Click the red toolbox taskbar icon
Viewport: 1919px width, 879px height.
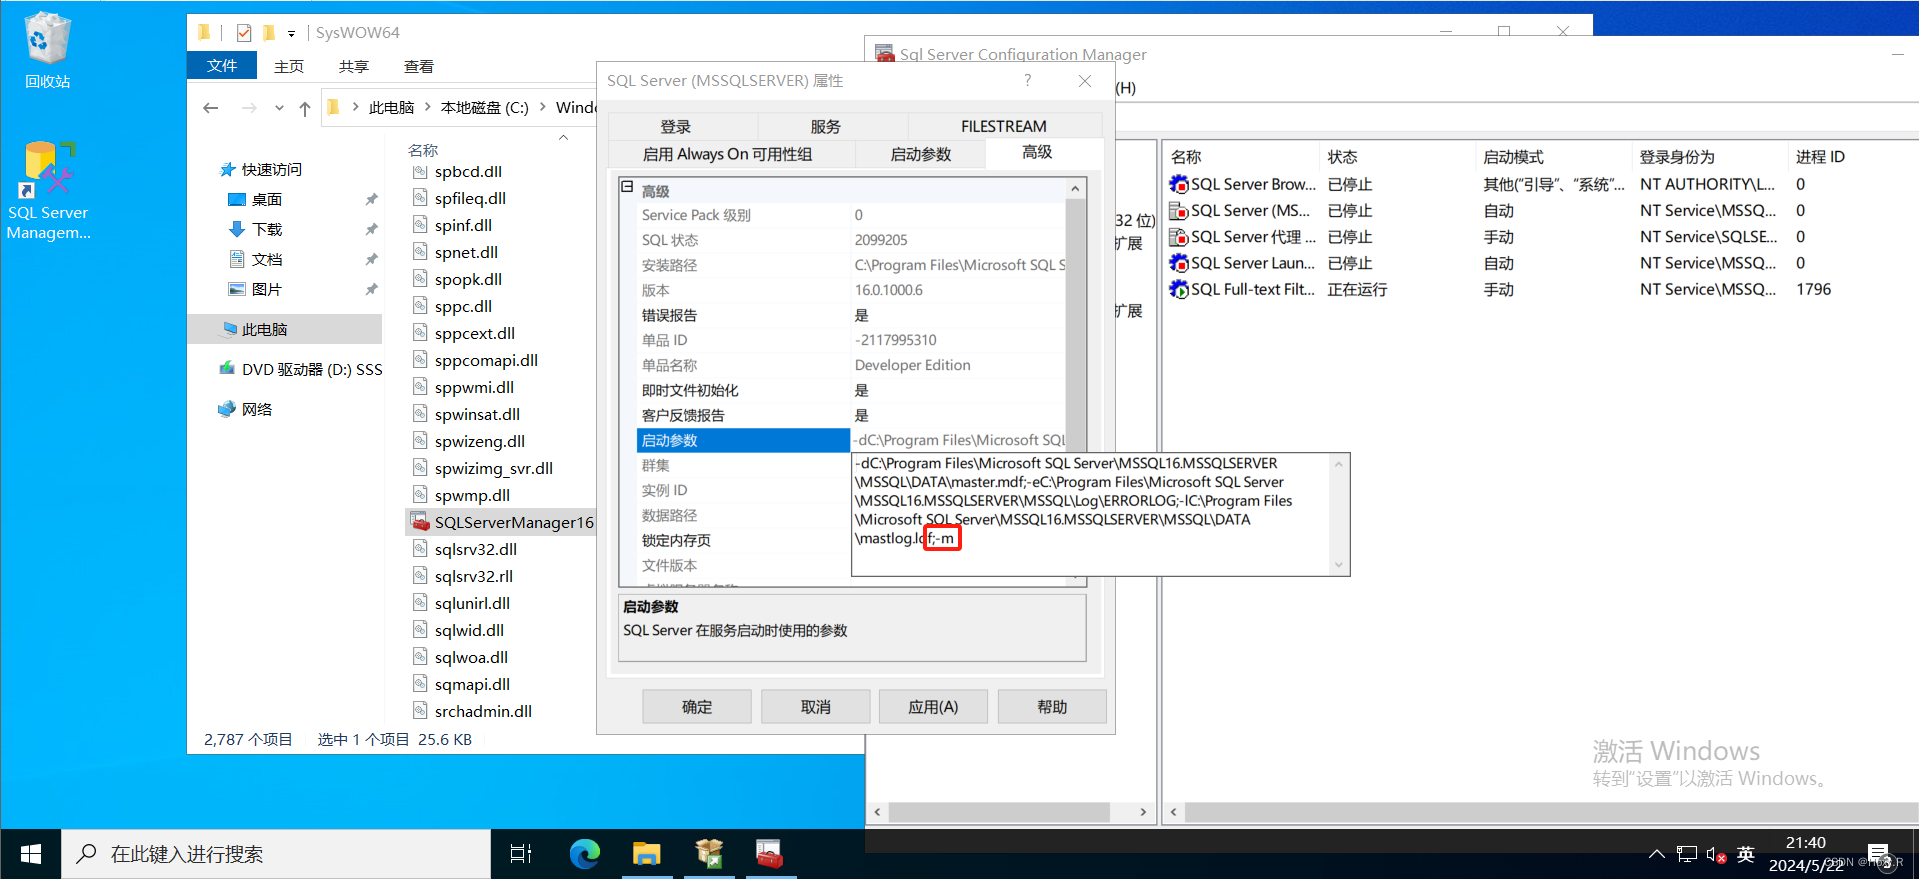pyautogui.click(x=769, y=854)
